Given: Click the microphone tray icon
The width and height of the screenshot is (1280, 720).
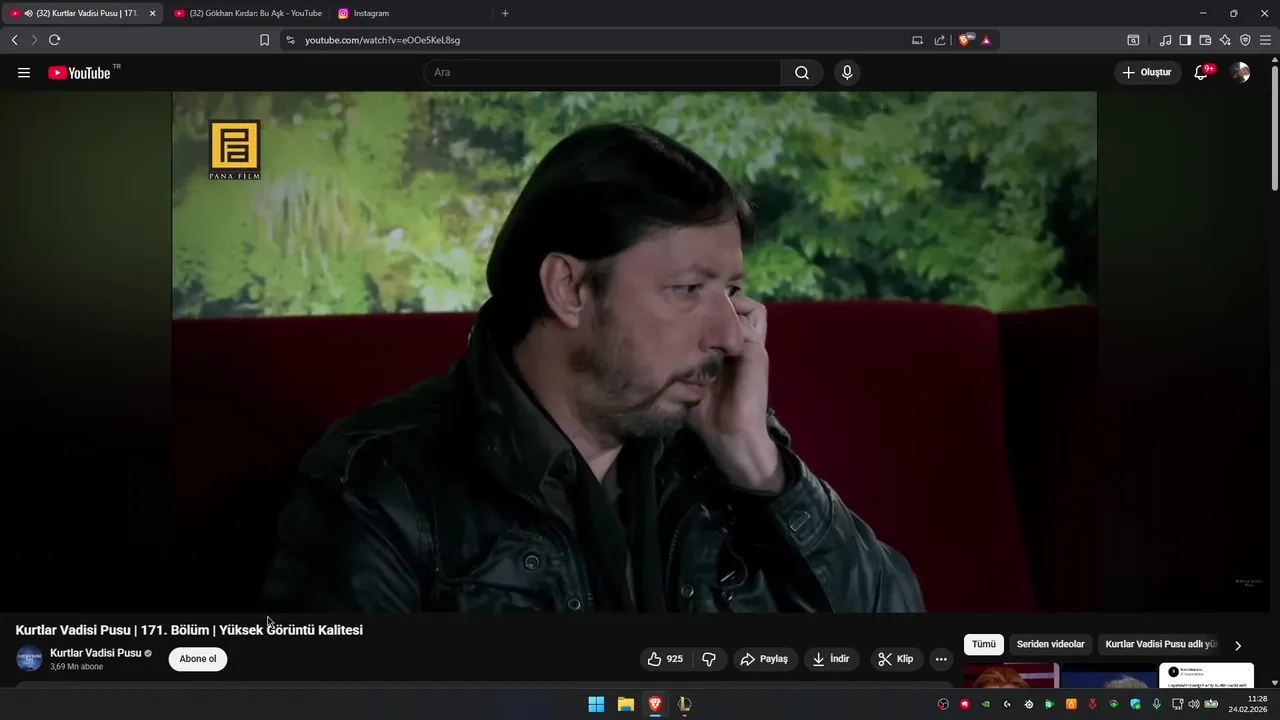Looking at the screenshot, I should tap(1156, 704).
